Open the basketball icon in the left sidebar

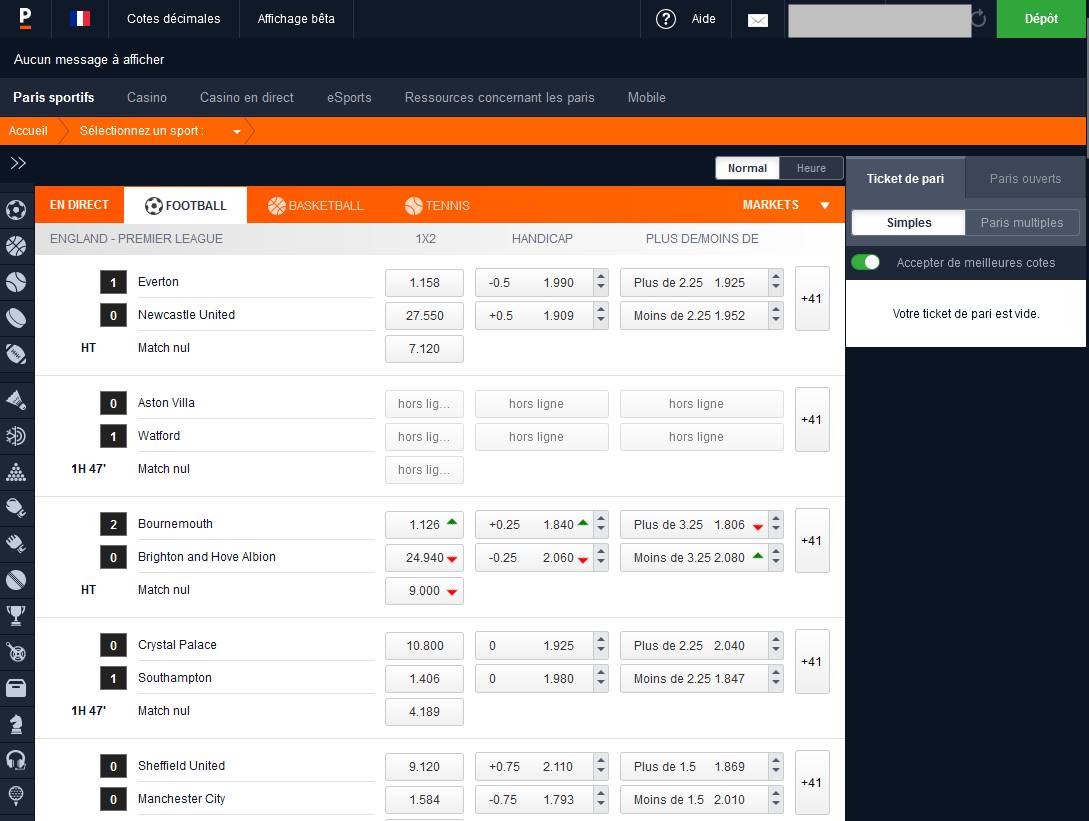(16, 246)
